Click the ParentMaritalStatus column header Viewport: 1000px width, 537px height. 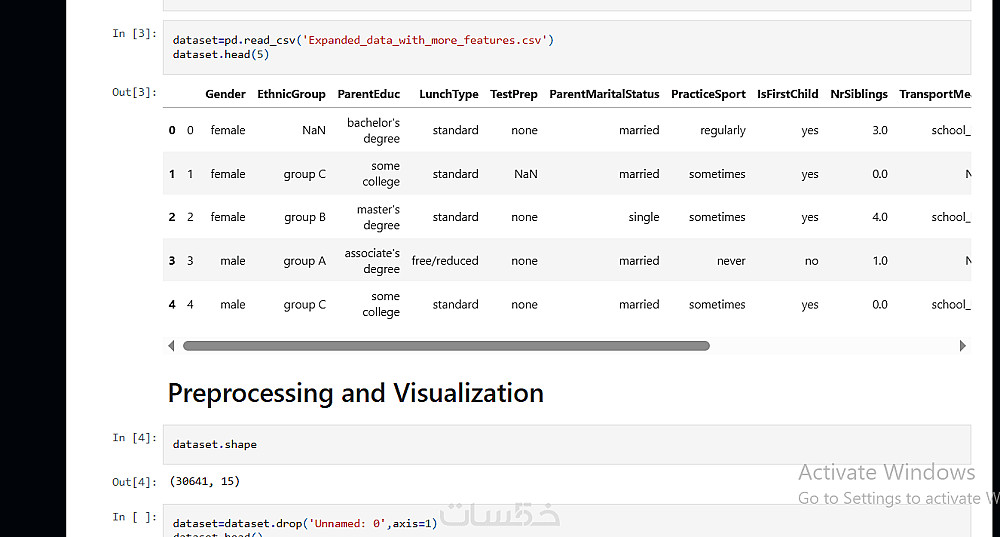click(x=604, y=94)
